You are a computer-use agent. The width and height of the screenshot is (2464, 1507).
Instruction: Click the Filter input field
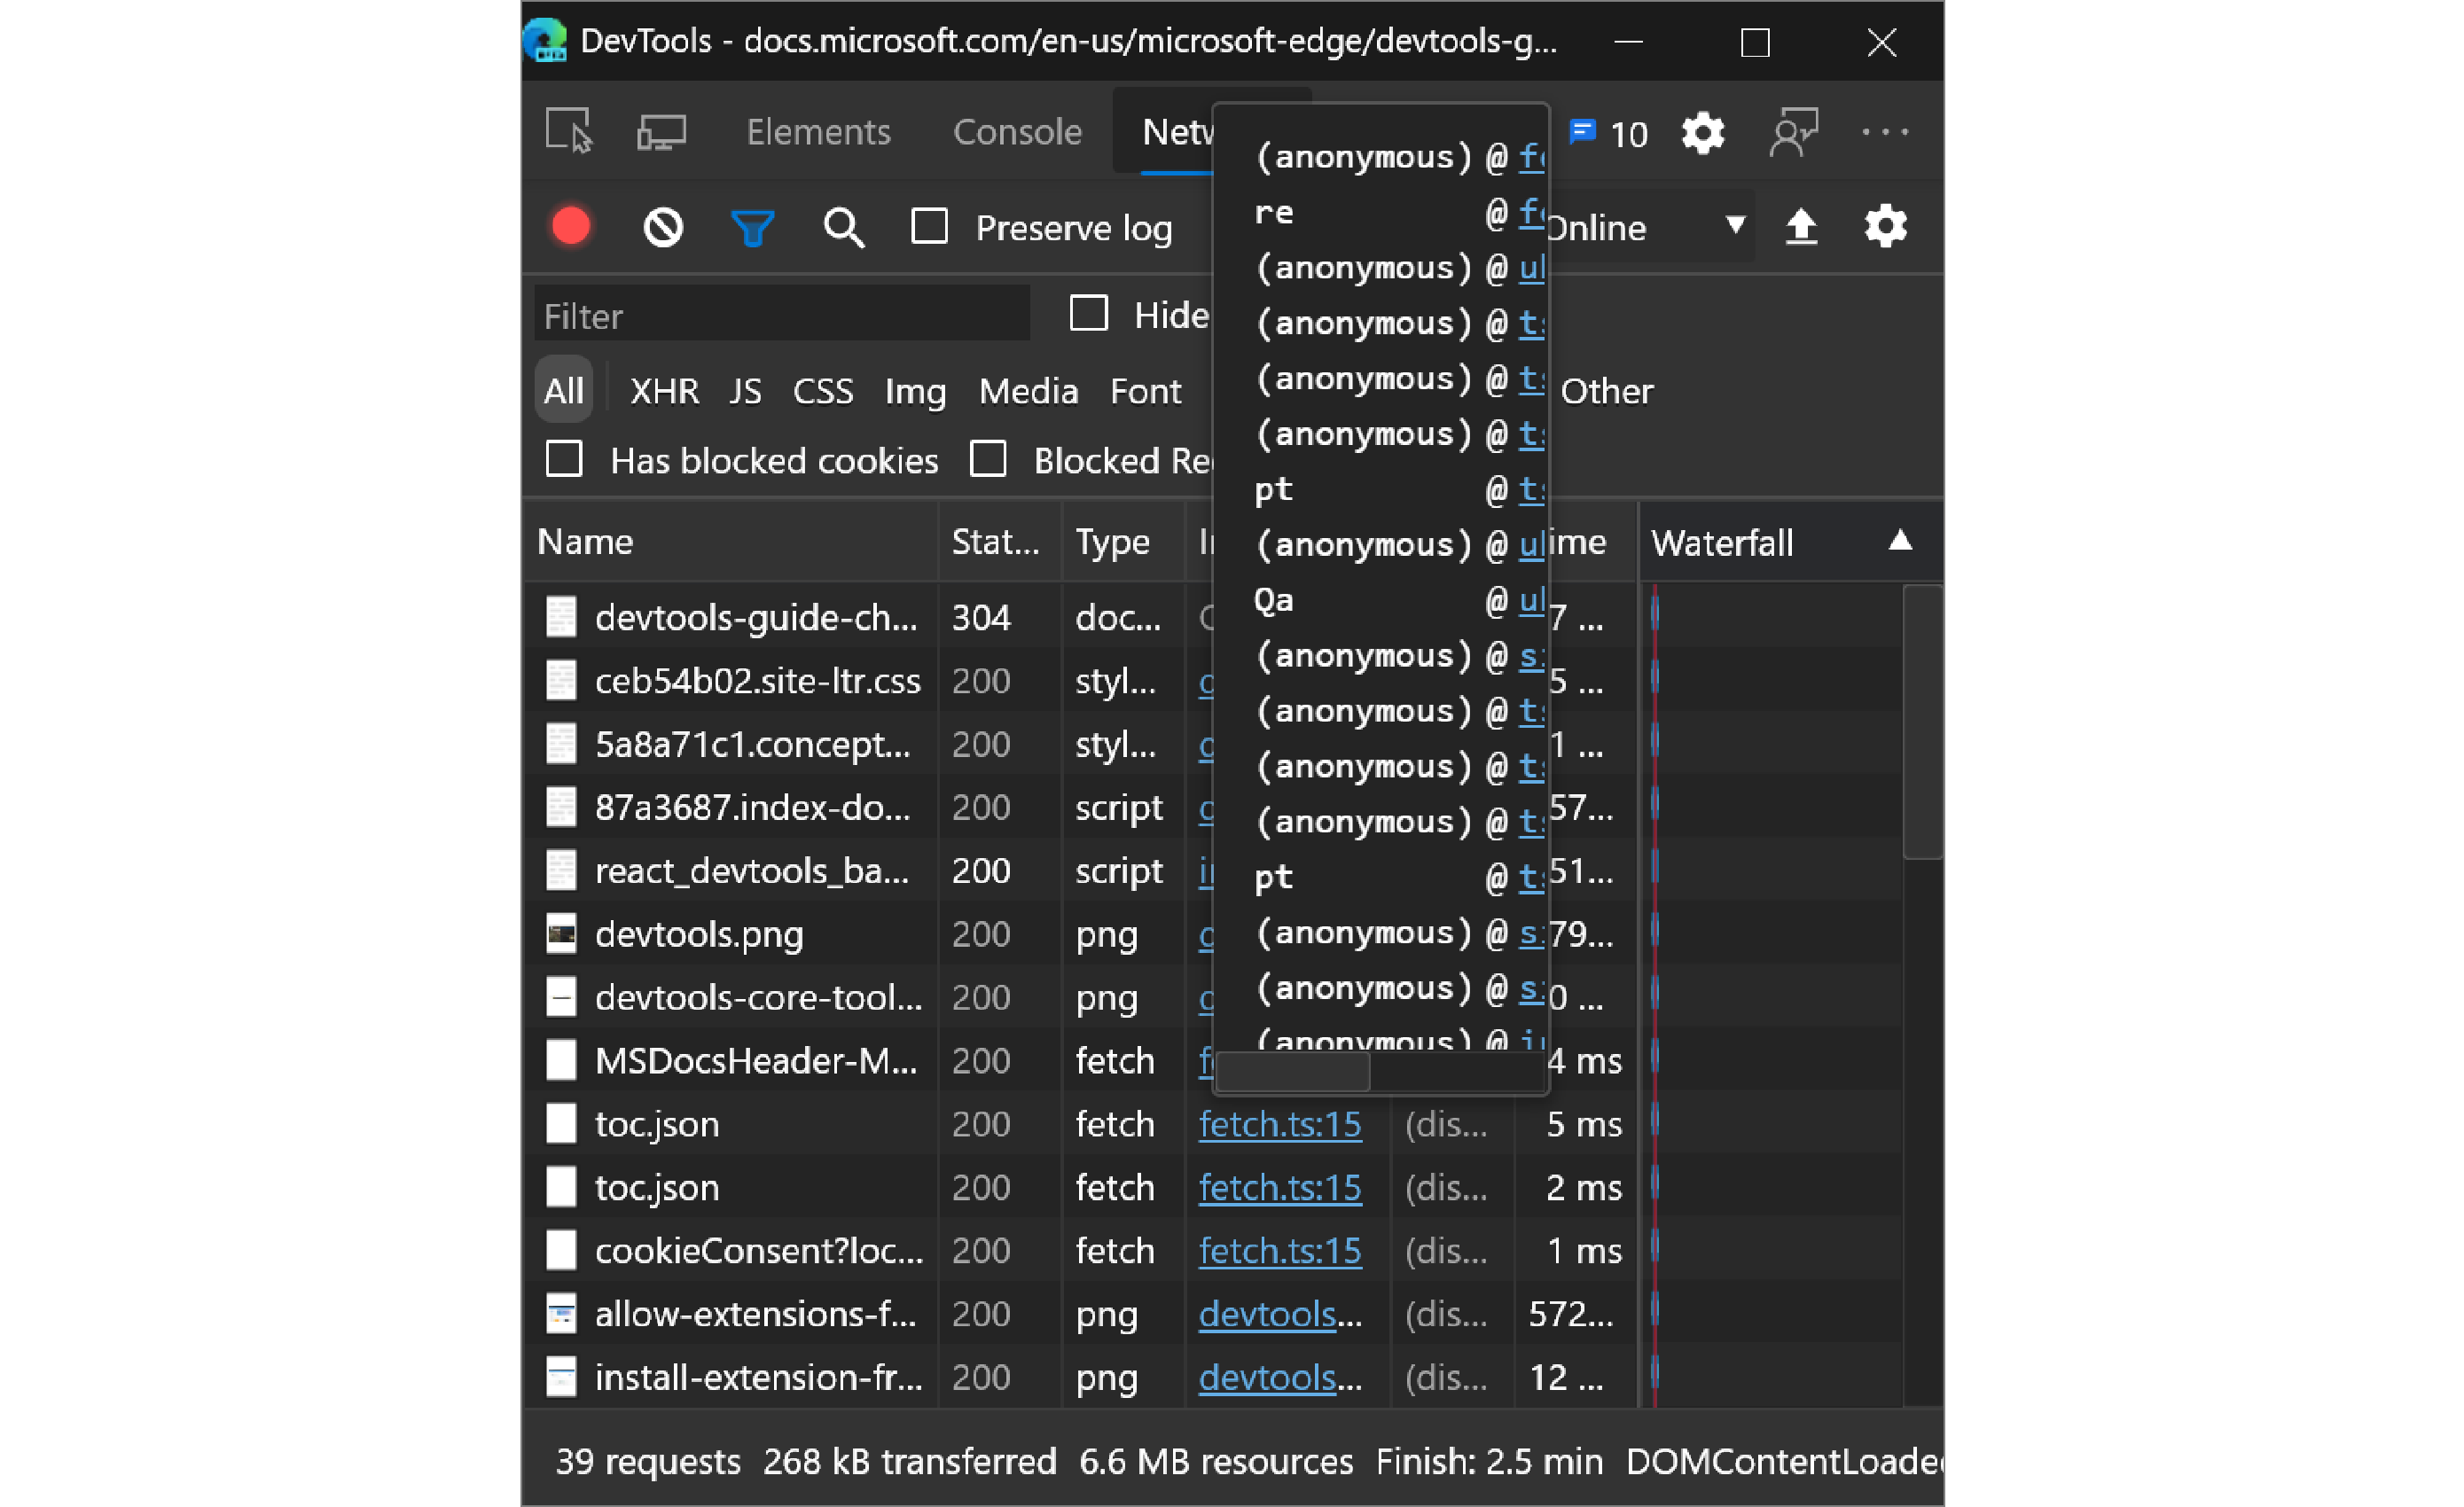(783, 315)
